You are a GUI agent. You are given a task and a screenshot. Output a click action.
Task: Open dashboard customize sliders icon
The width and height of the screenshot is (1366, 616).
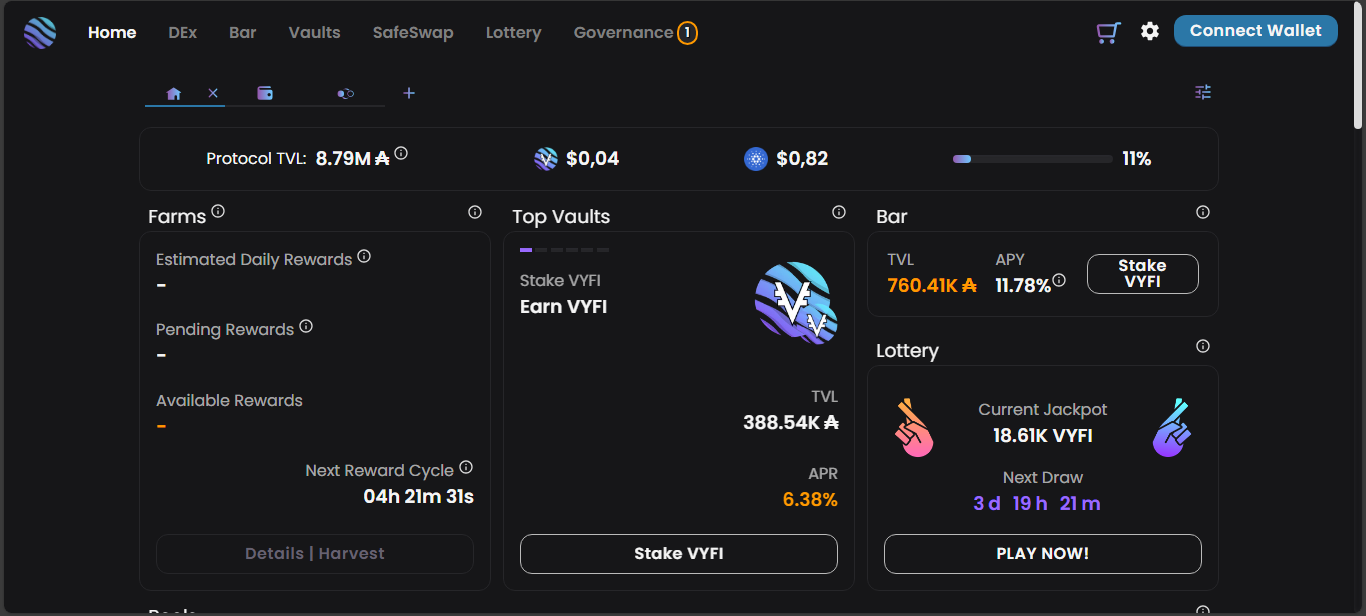click(x=1203, y=92)
